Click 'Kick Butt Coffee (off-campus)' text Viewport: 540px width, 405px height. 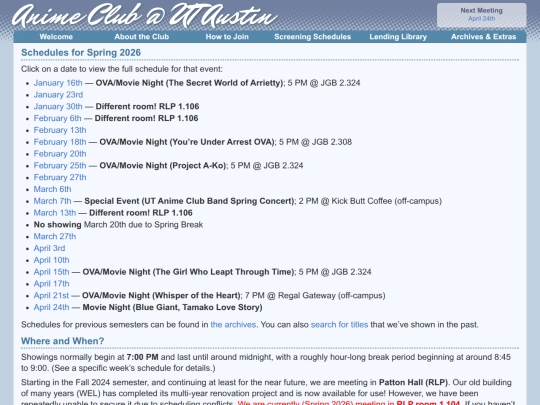click(x=386, y=201)
